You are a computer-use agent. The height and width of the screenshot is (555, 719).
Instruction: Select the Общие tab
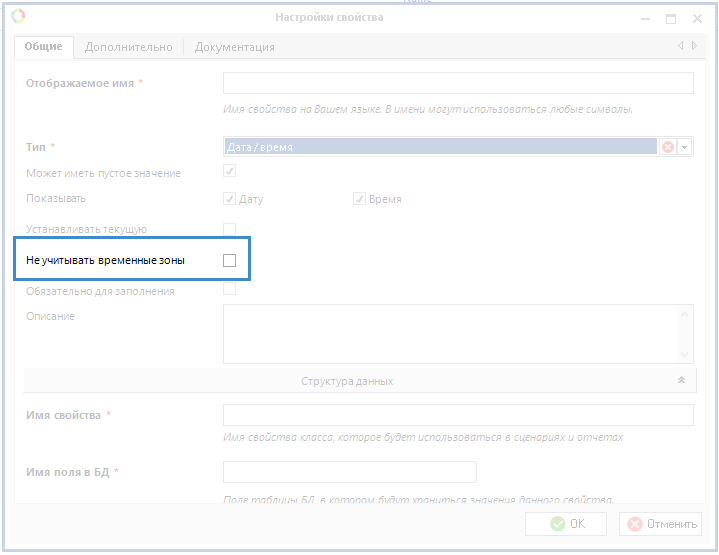(43, 47)
